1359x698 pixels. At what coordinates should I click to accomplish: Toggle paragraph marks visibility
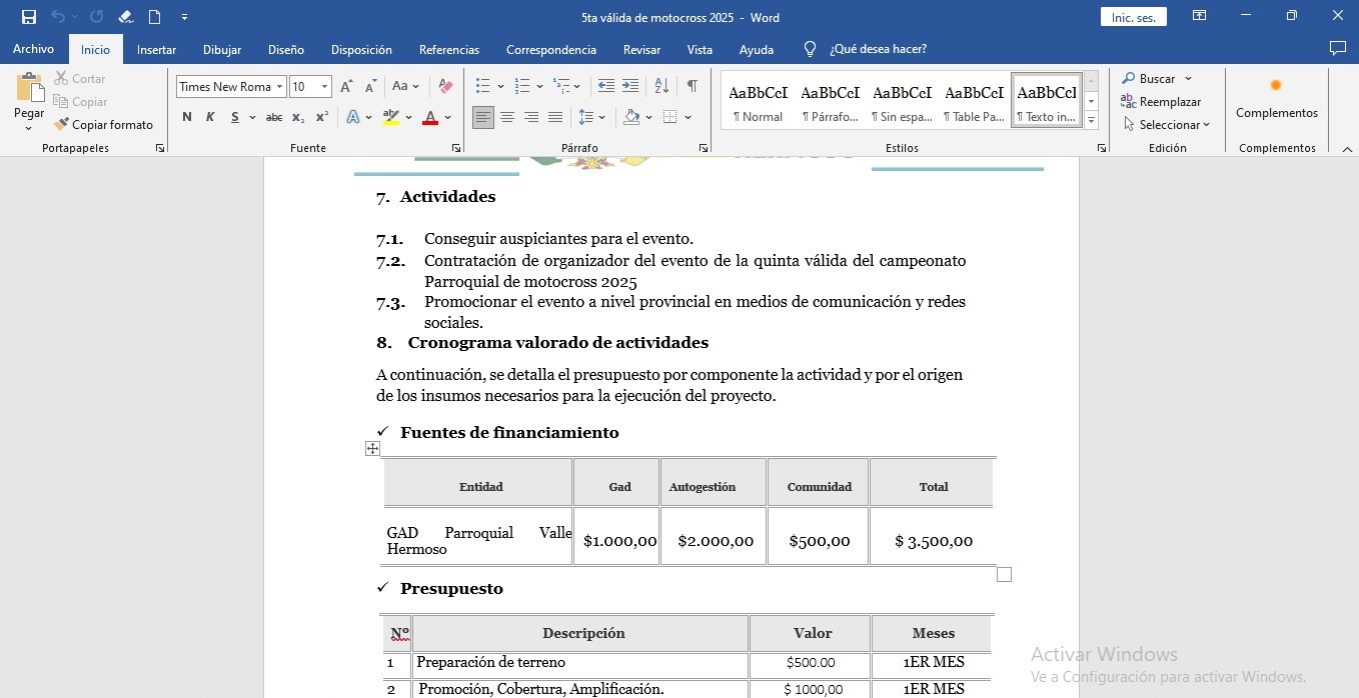click(692, 87)
